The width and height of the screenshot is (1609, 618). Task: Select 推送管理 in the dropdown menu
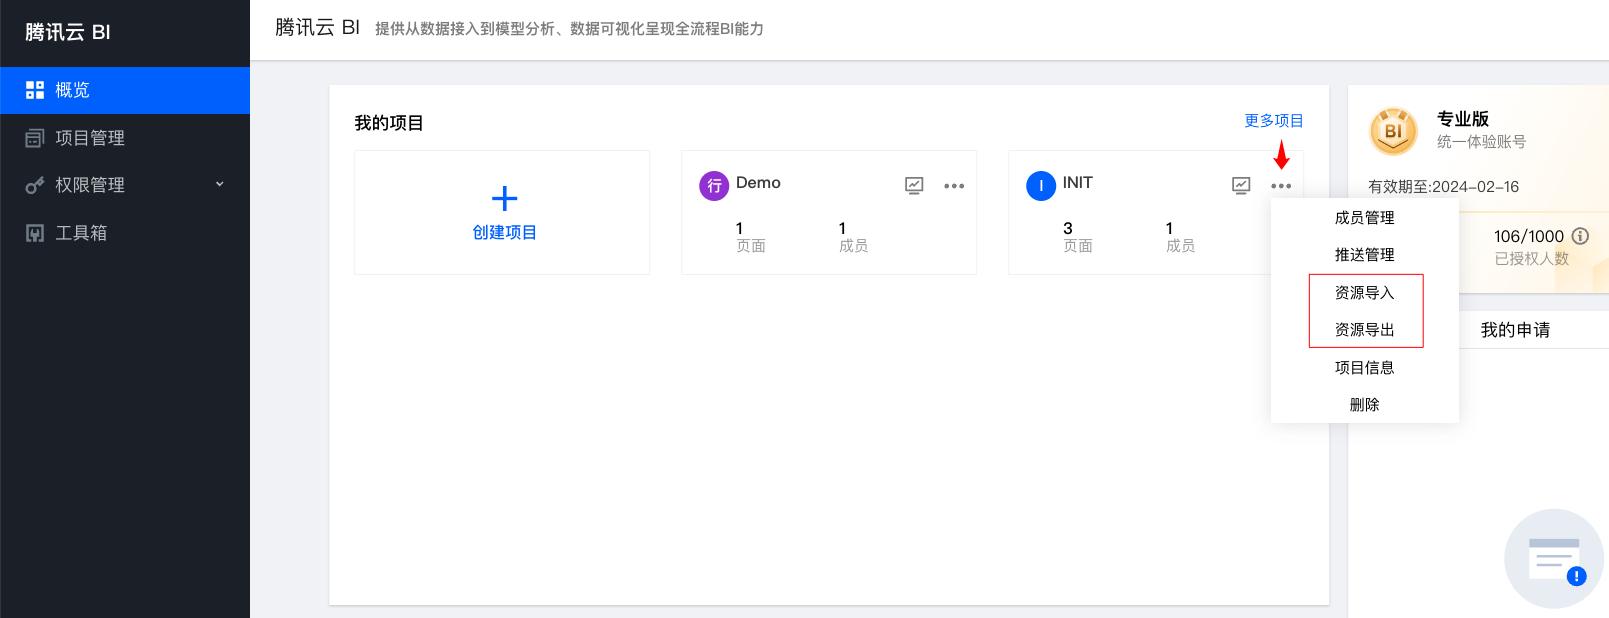(1365, 255)
